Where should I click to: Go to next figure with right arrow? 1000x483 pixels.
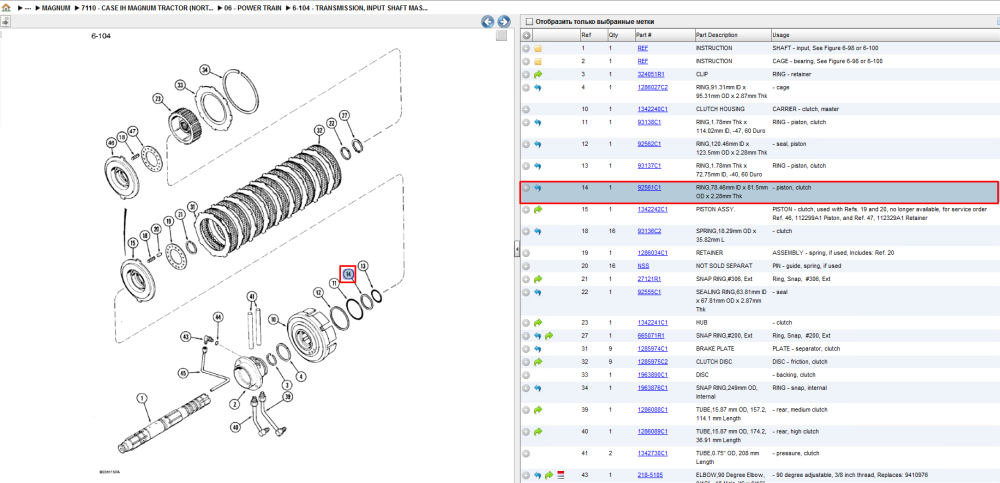(503, 22)
